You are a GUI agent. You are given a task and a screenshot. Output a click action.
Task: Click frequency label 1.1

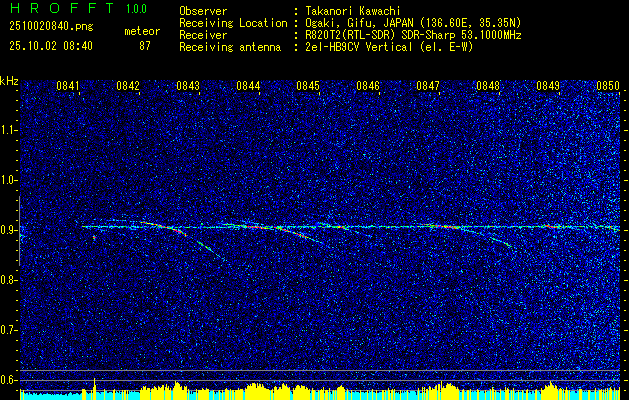[x=8, y=130]
